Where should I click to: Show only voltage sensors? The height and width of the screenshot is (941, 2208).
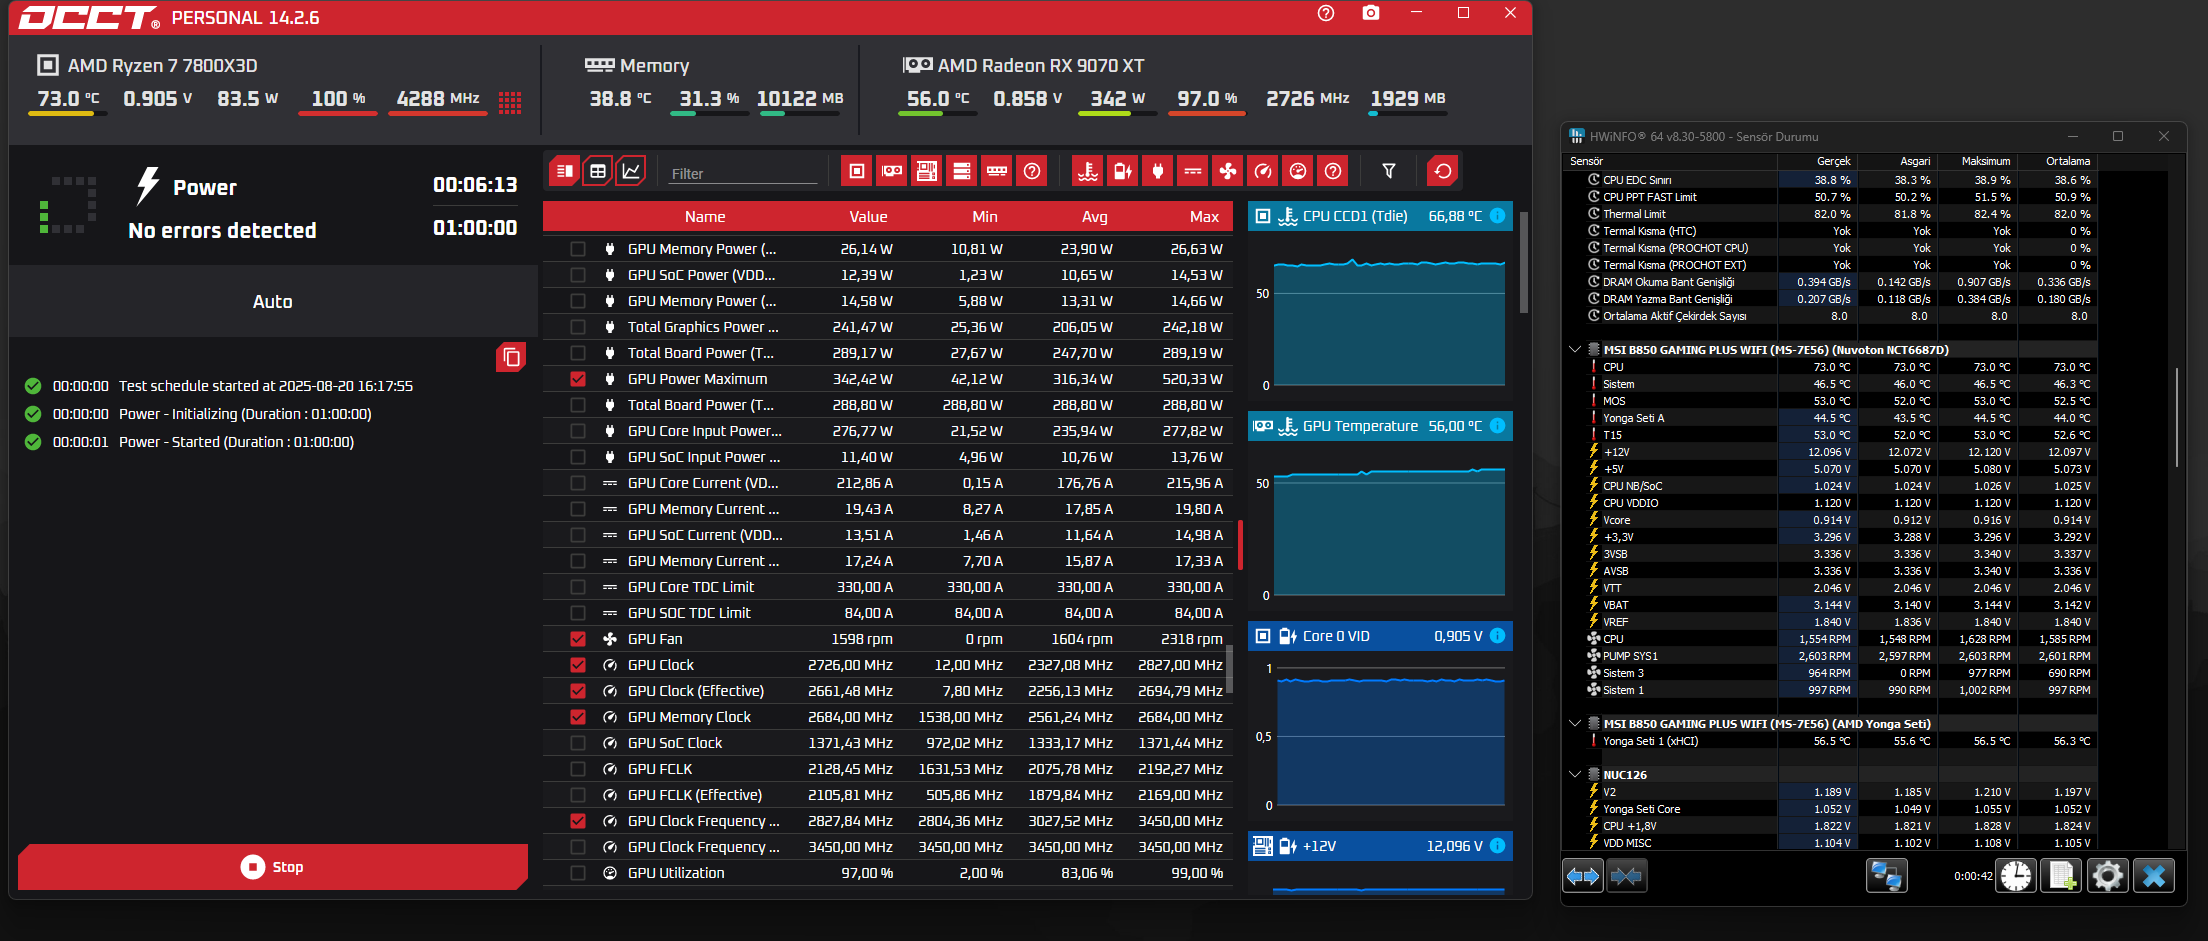[1123, 171]
